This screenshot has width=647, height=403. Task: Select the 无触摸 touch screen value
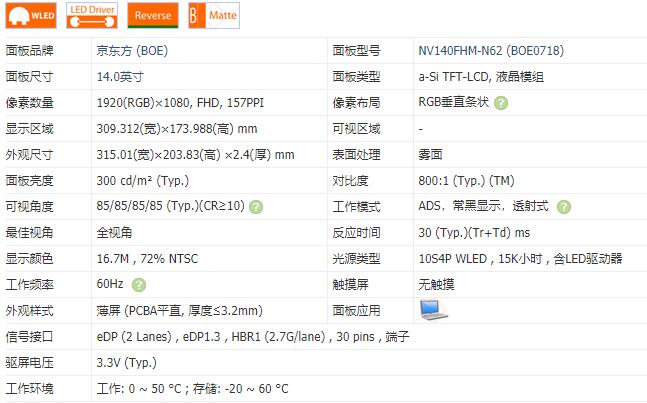pos(436,285)
